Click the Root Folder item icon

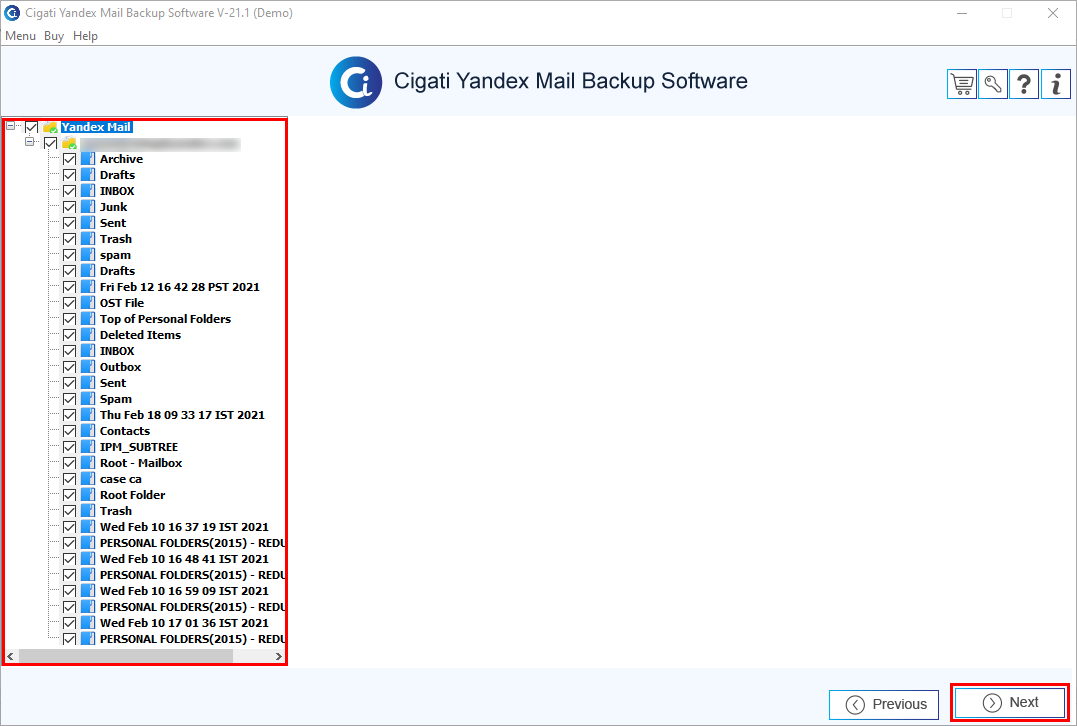coord(88,495)
